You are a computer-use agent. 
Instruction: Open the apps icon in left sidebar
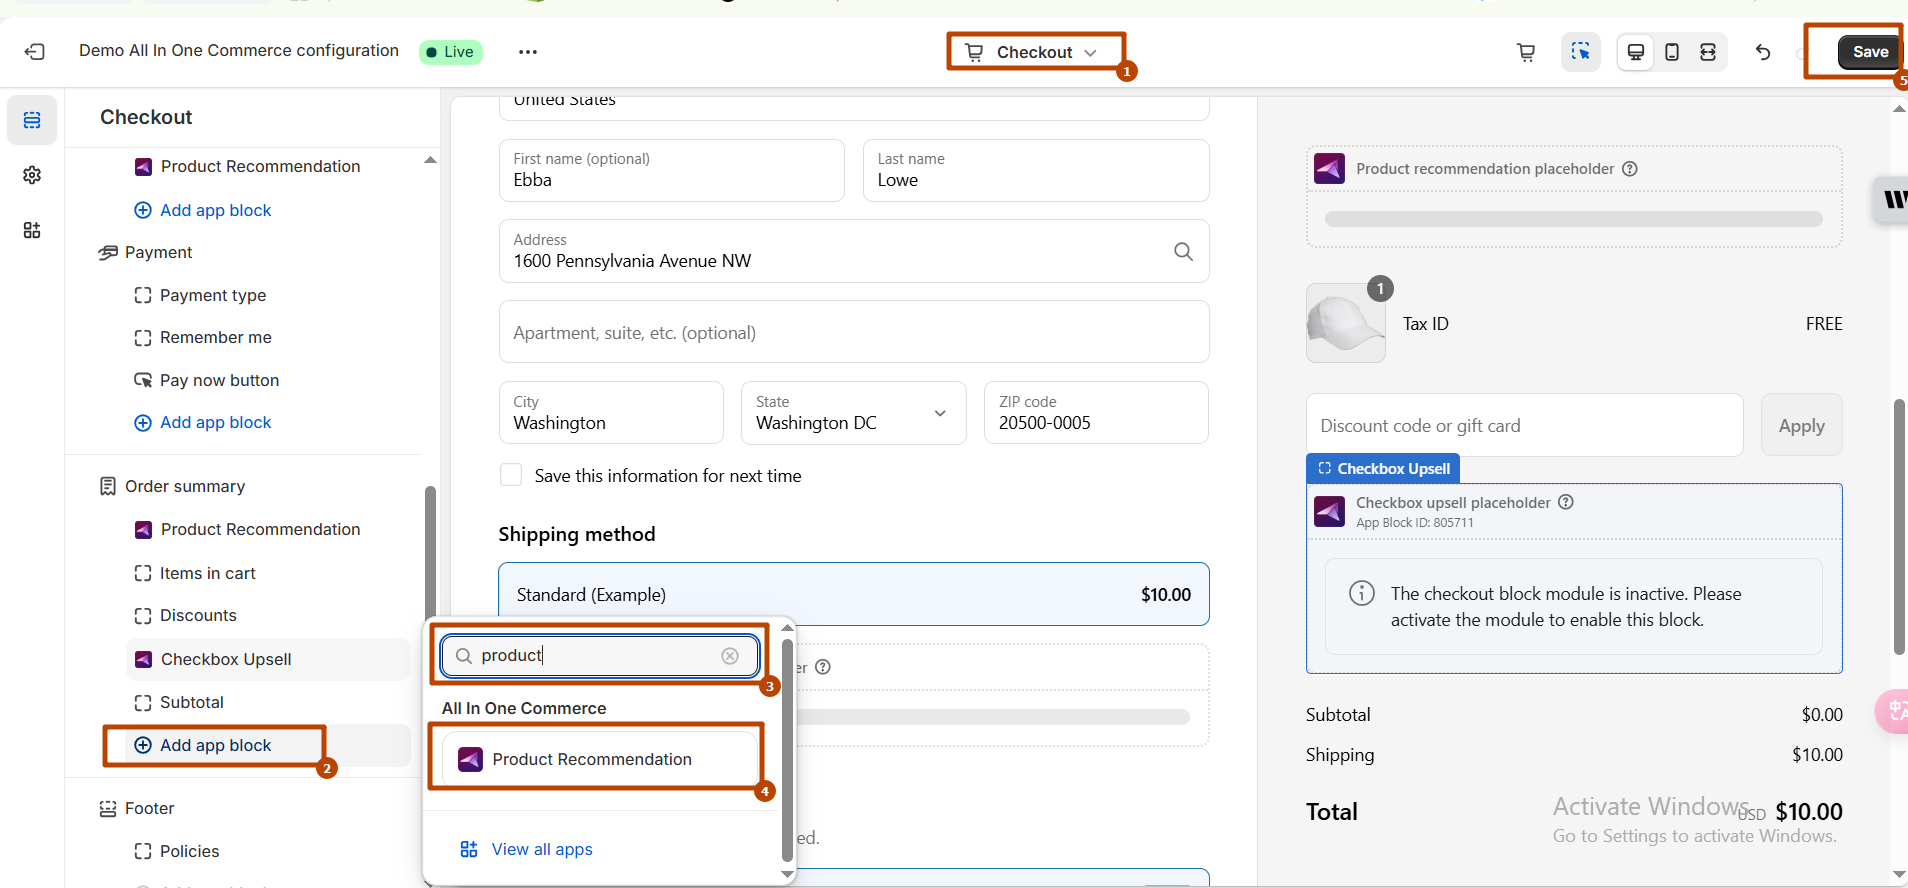click(x=32, y=230)
